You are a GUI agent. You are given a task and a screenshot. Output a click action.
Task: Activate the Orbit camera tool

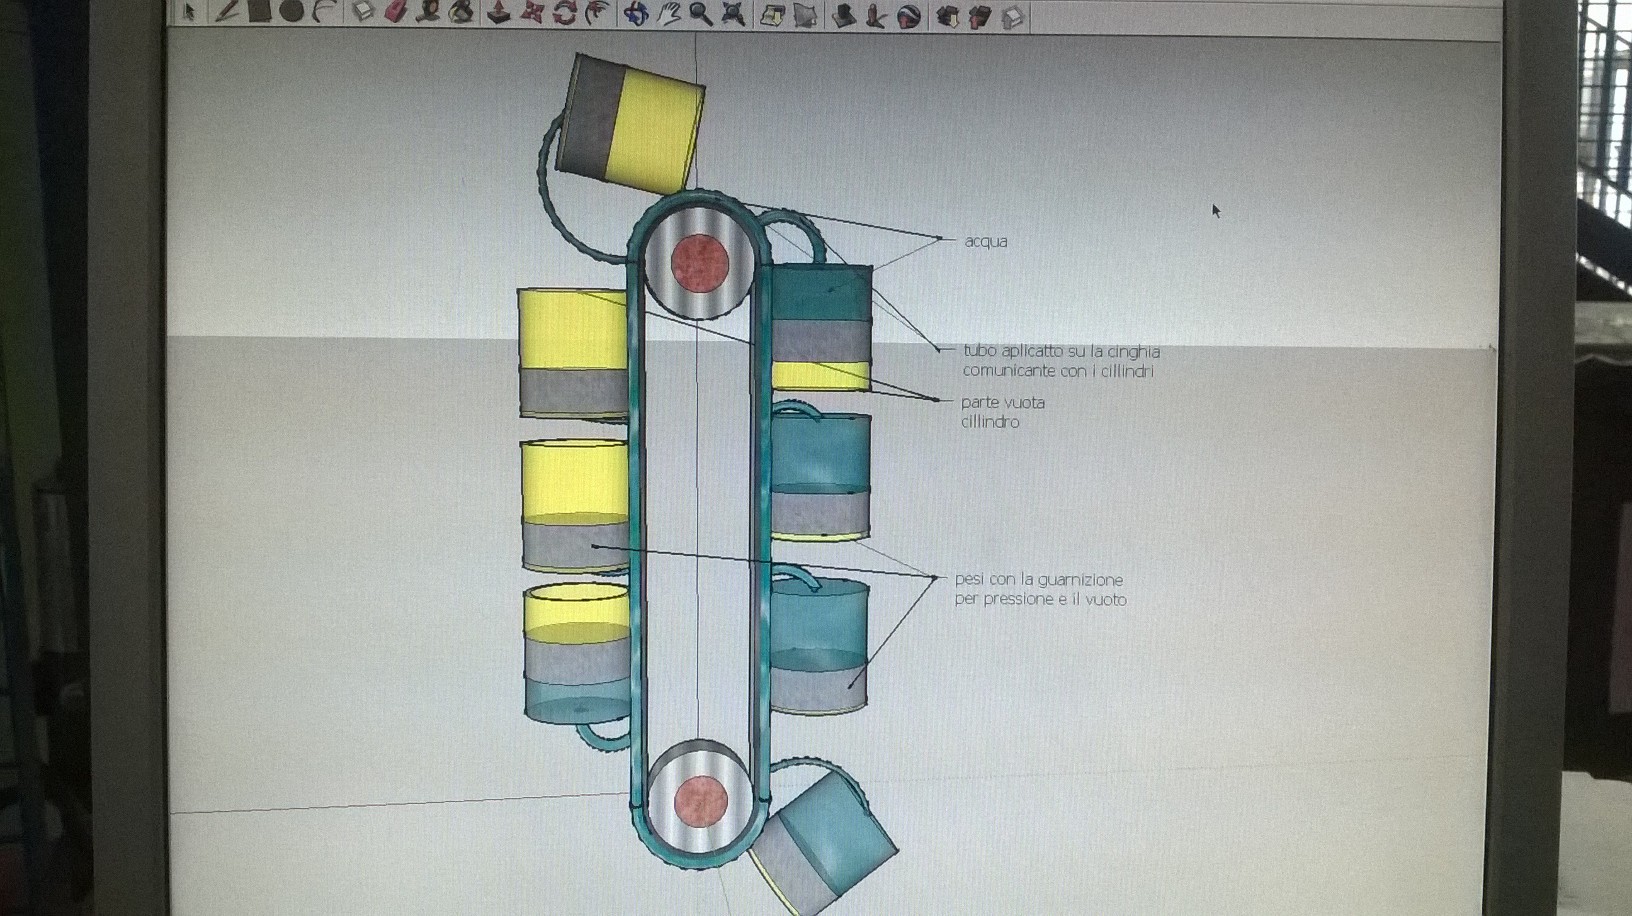click(636, 14)
